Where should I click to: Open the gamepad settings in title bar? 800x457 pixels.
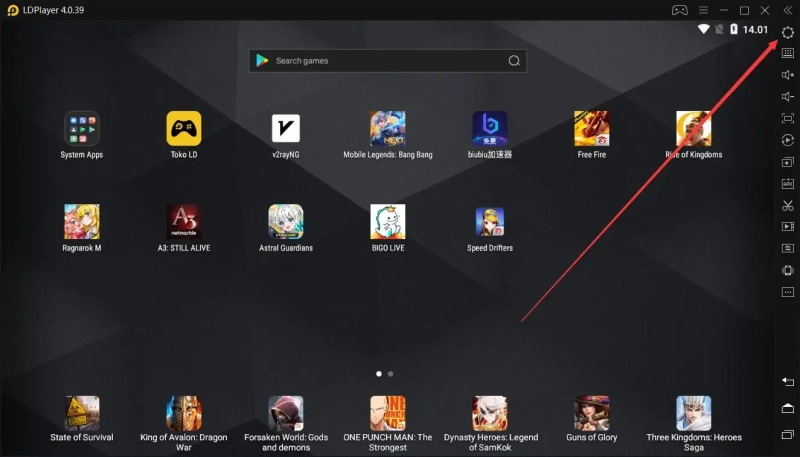pyautogui.click(x=680, y=10)
